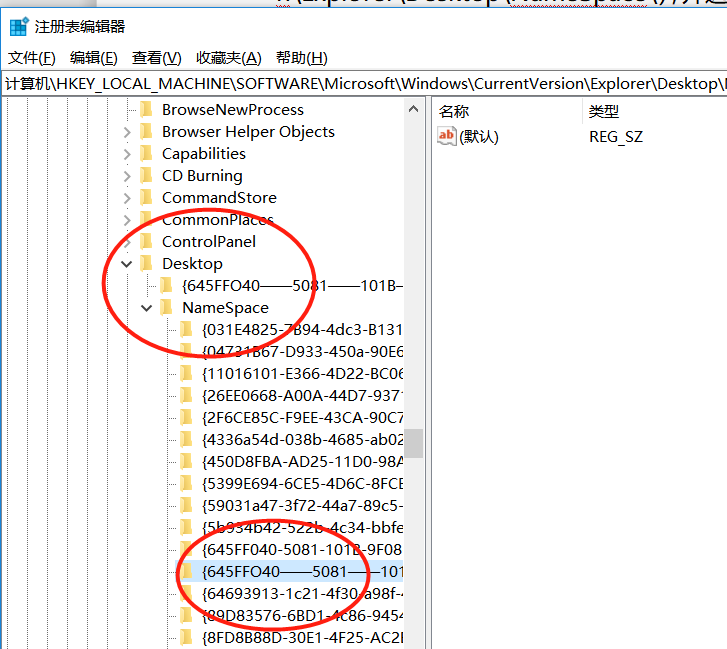Click the REG_SZ type cell

[x=616, y=137]
